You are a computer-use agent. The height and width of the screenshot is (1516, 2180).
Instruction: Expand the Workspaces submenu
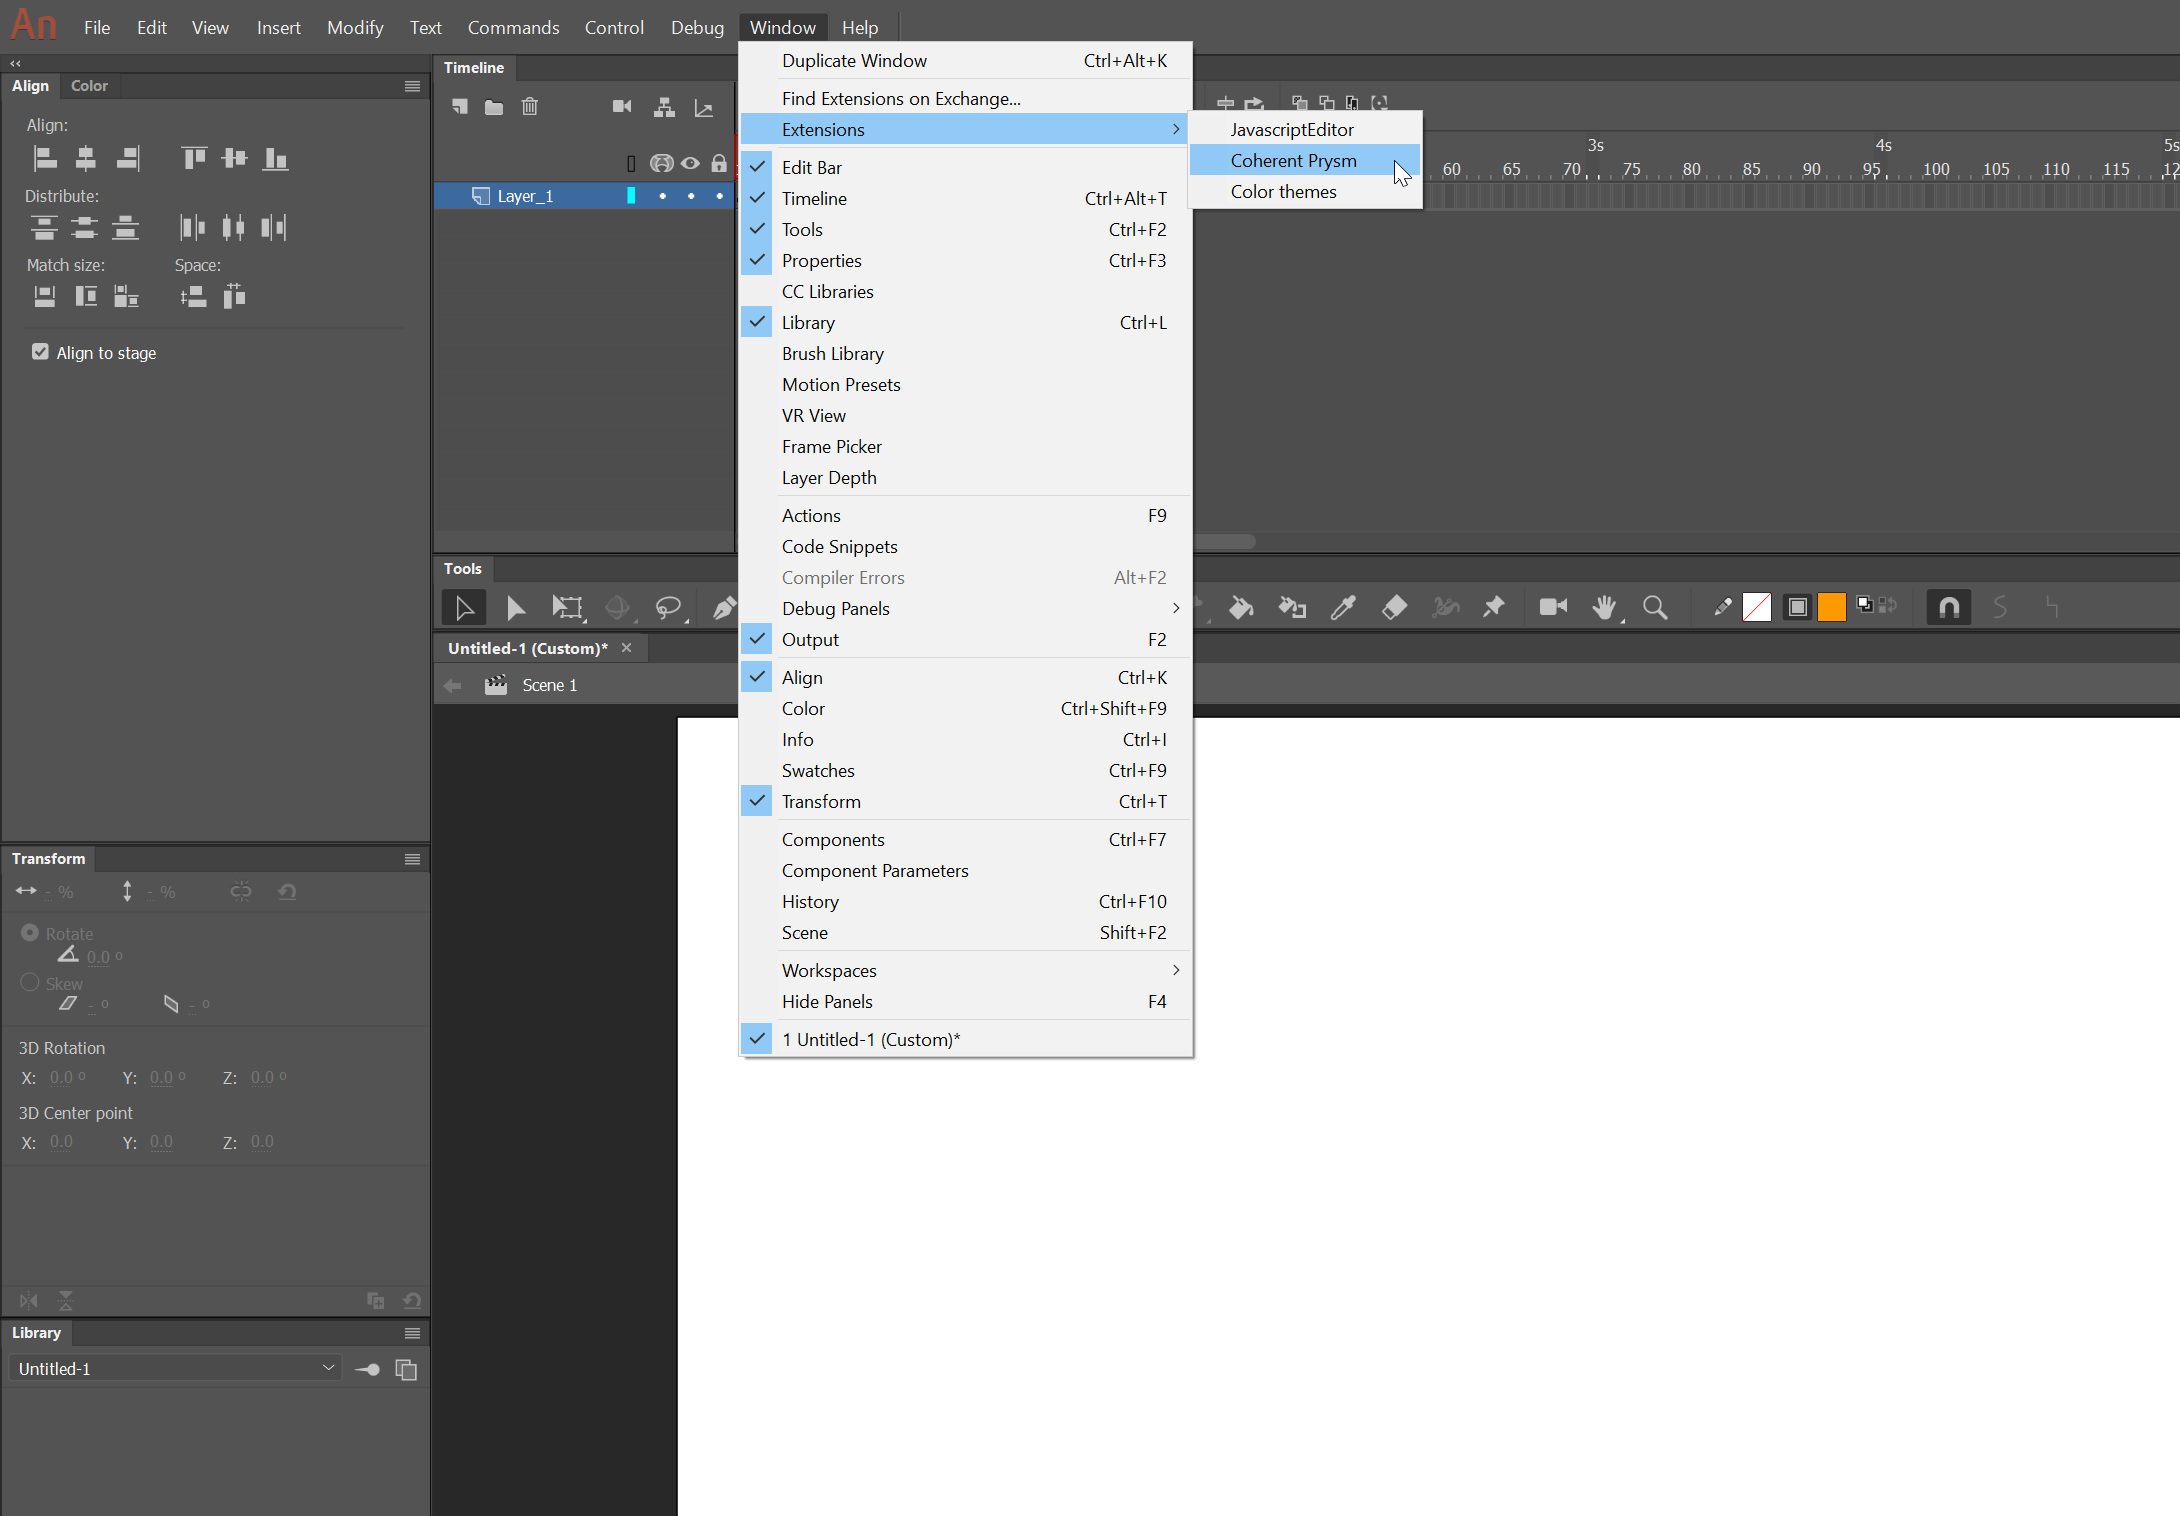(x=965, y=970)
